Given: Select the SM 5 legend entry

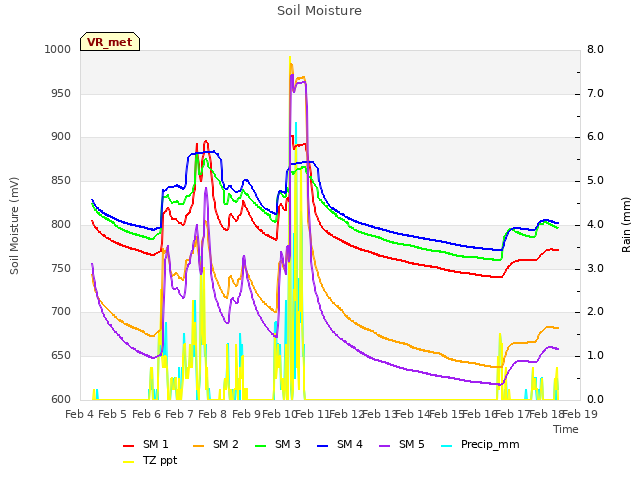Looking at the screenshot, I should pos(402,444).
